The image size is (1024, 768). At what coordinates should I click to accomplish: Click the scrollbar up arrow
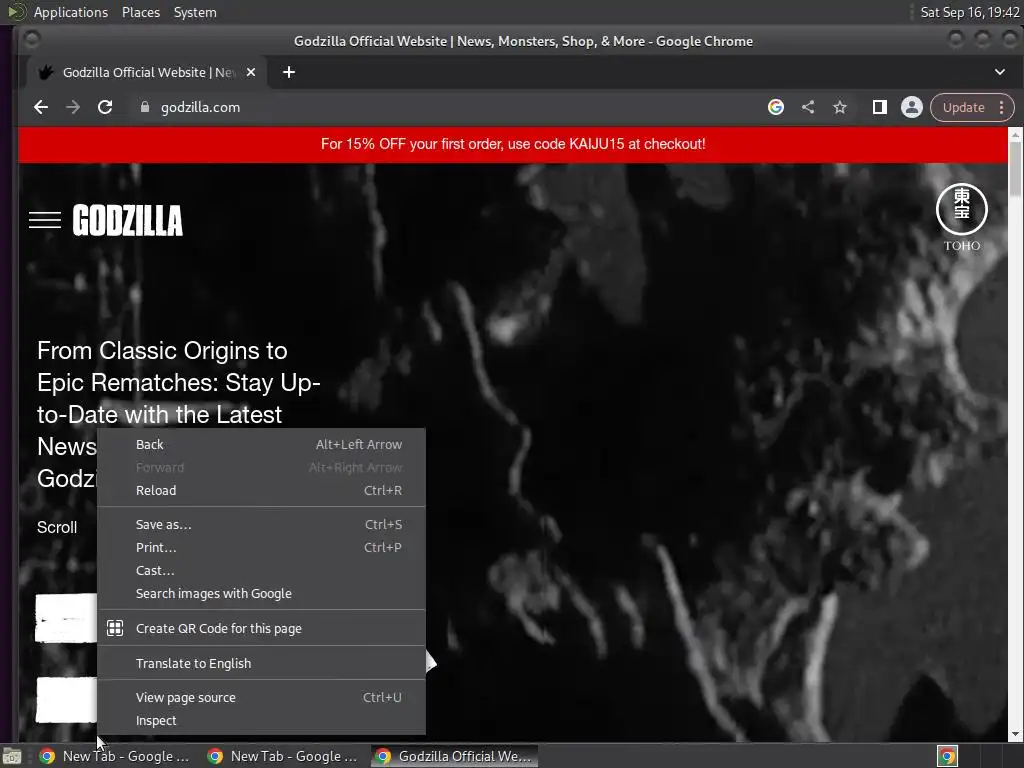[1015, 135]
